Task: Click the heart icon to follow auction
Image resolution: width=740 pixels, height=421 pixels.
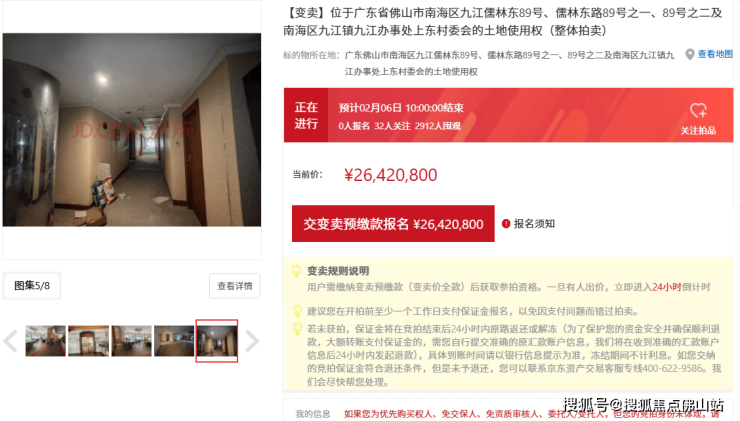Action: 698,110
